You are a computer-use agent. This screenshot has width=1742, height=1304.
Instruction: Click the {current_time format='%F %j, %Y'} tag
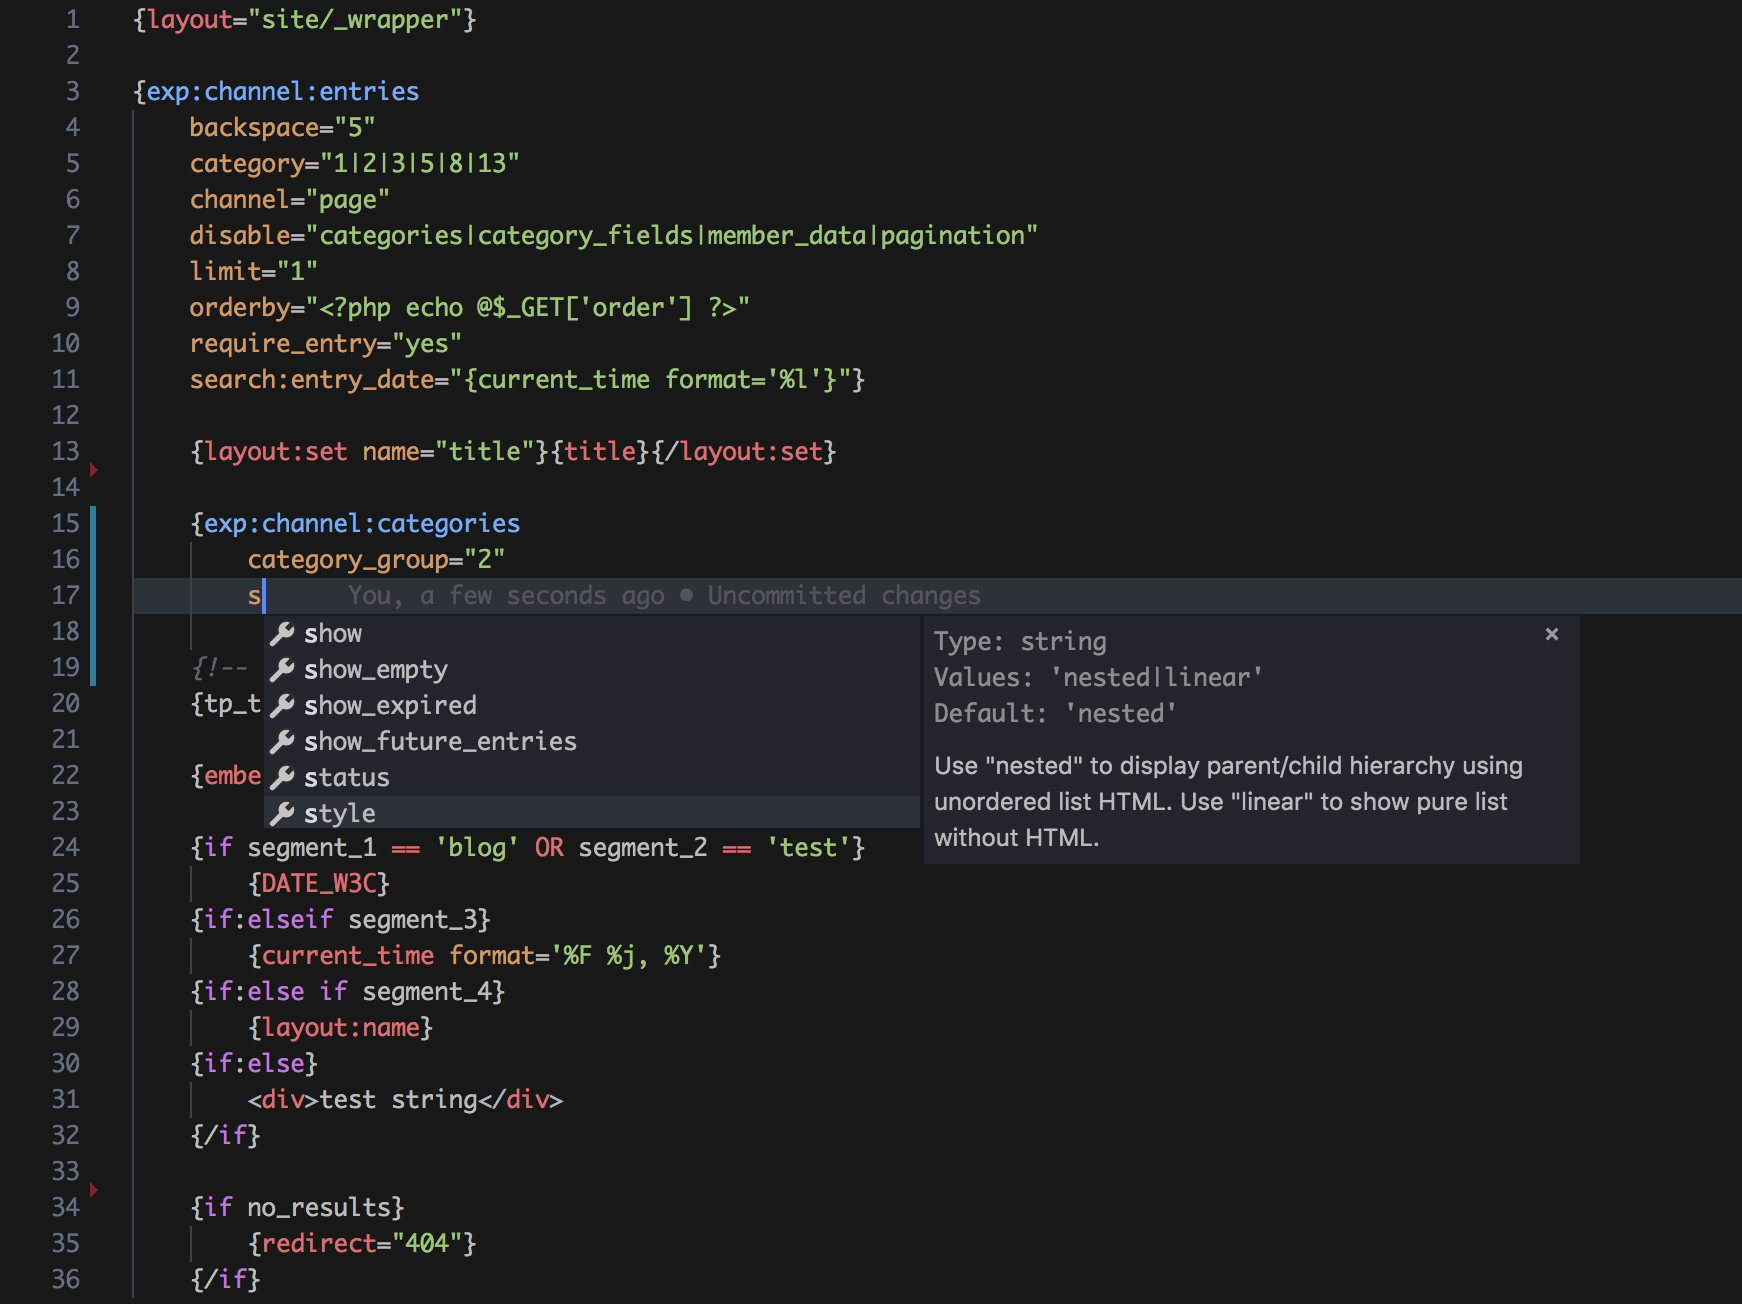[x=485, y=955]
